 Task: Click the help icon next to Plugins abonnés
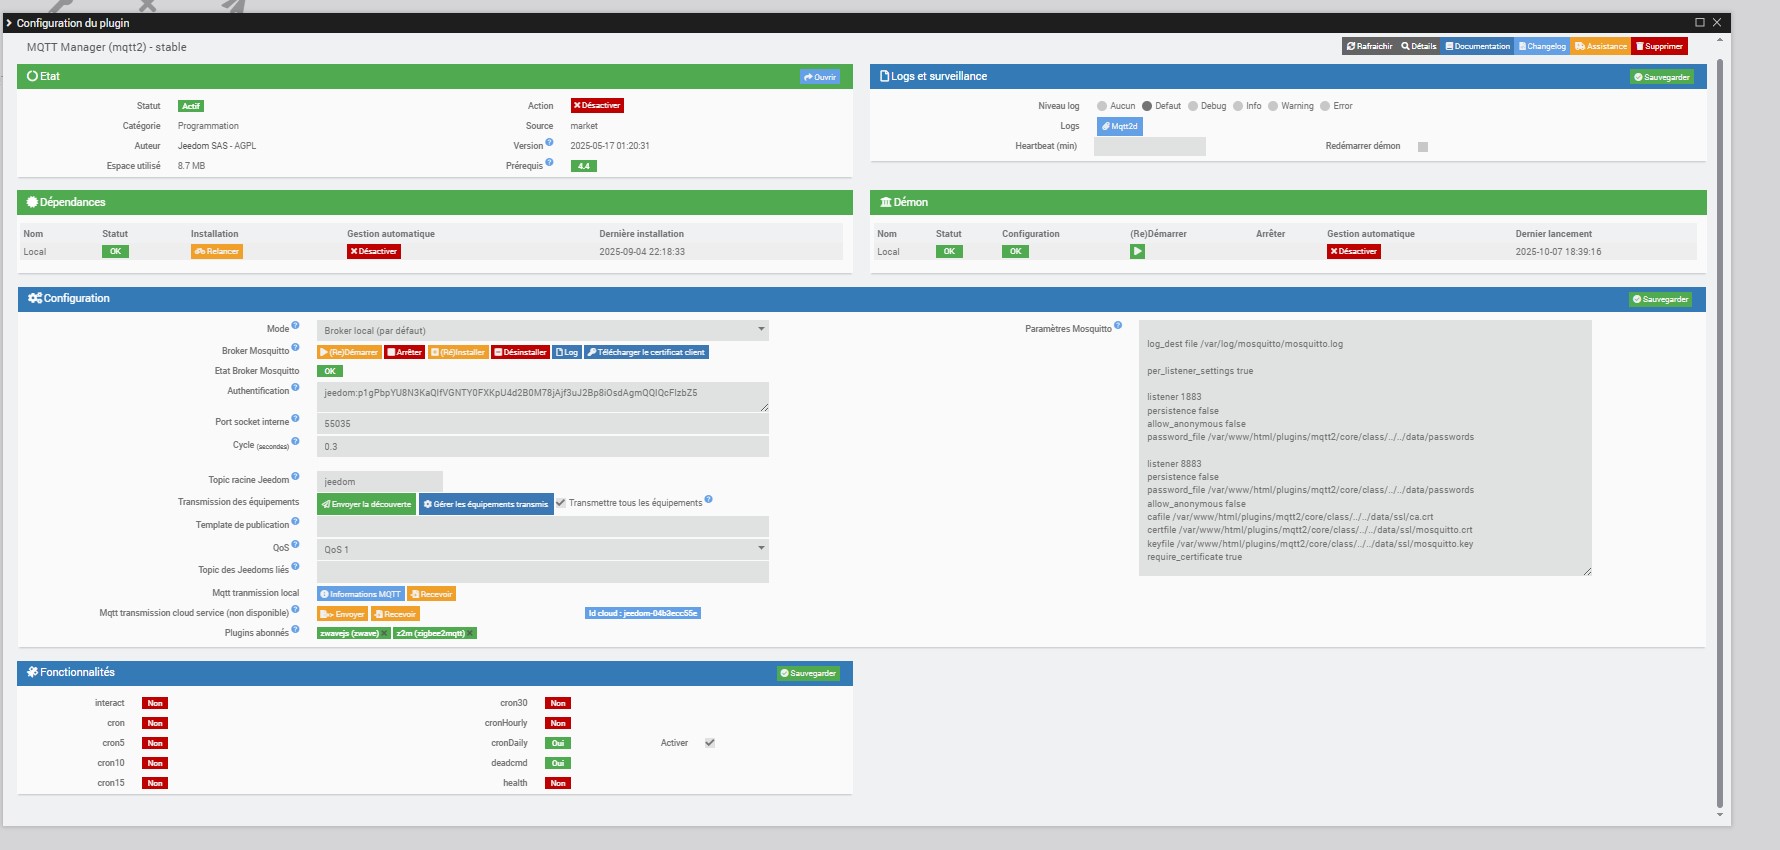(295, 630)
